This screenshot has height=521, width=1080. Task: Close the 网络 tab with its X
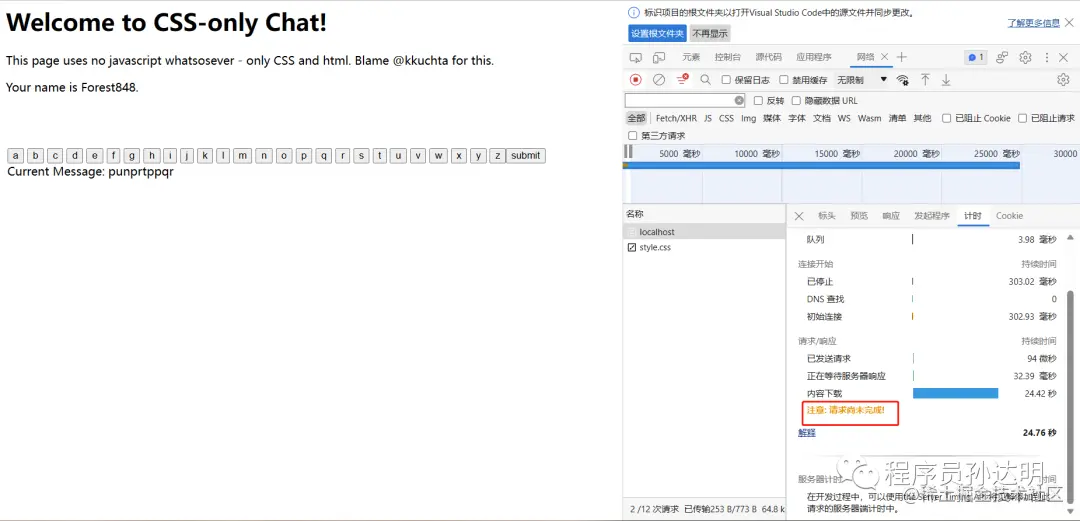[x=884, y=57]
